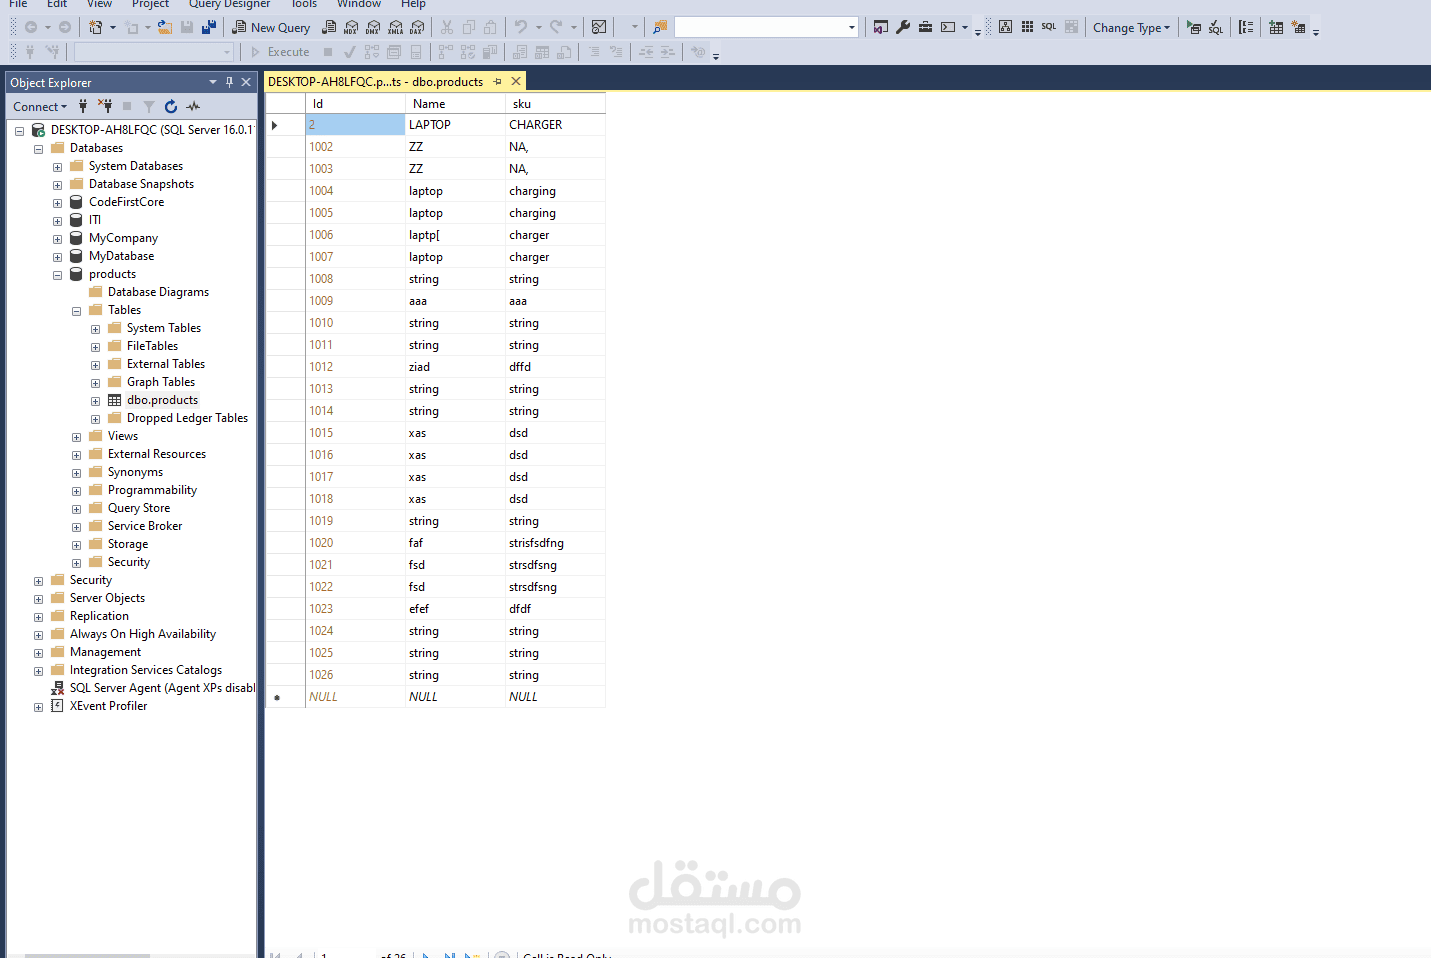The width and height of the screenshot is (1431, 958).
Task: Open the Query Designer menu
Action: tap(229, 4)
